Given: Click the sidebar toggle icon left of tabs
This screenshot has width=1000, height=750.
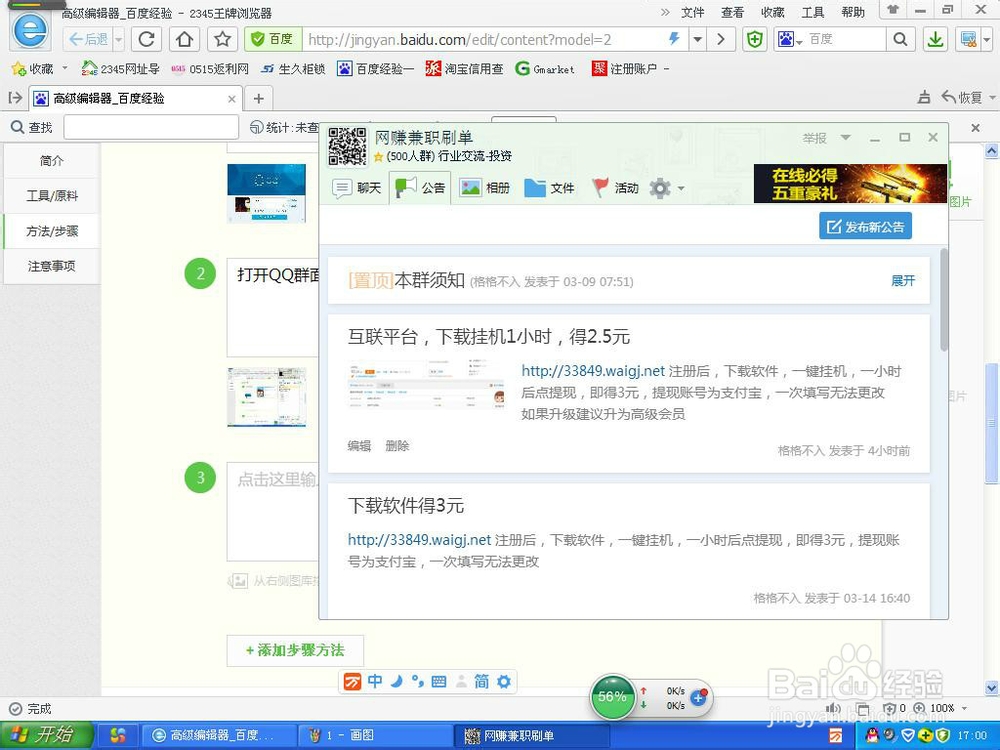Looking at the screenshot, I should (x=15, y=98).
